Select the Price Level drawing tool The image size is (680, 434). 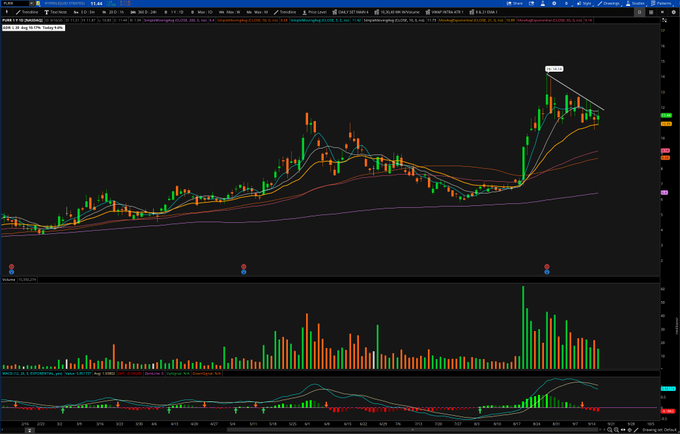(x=314, y=12)
